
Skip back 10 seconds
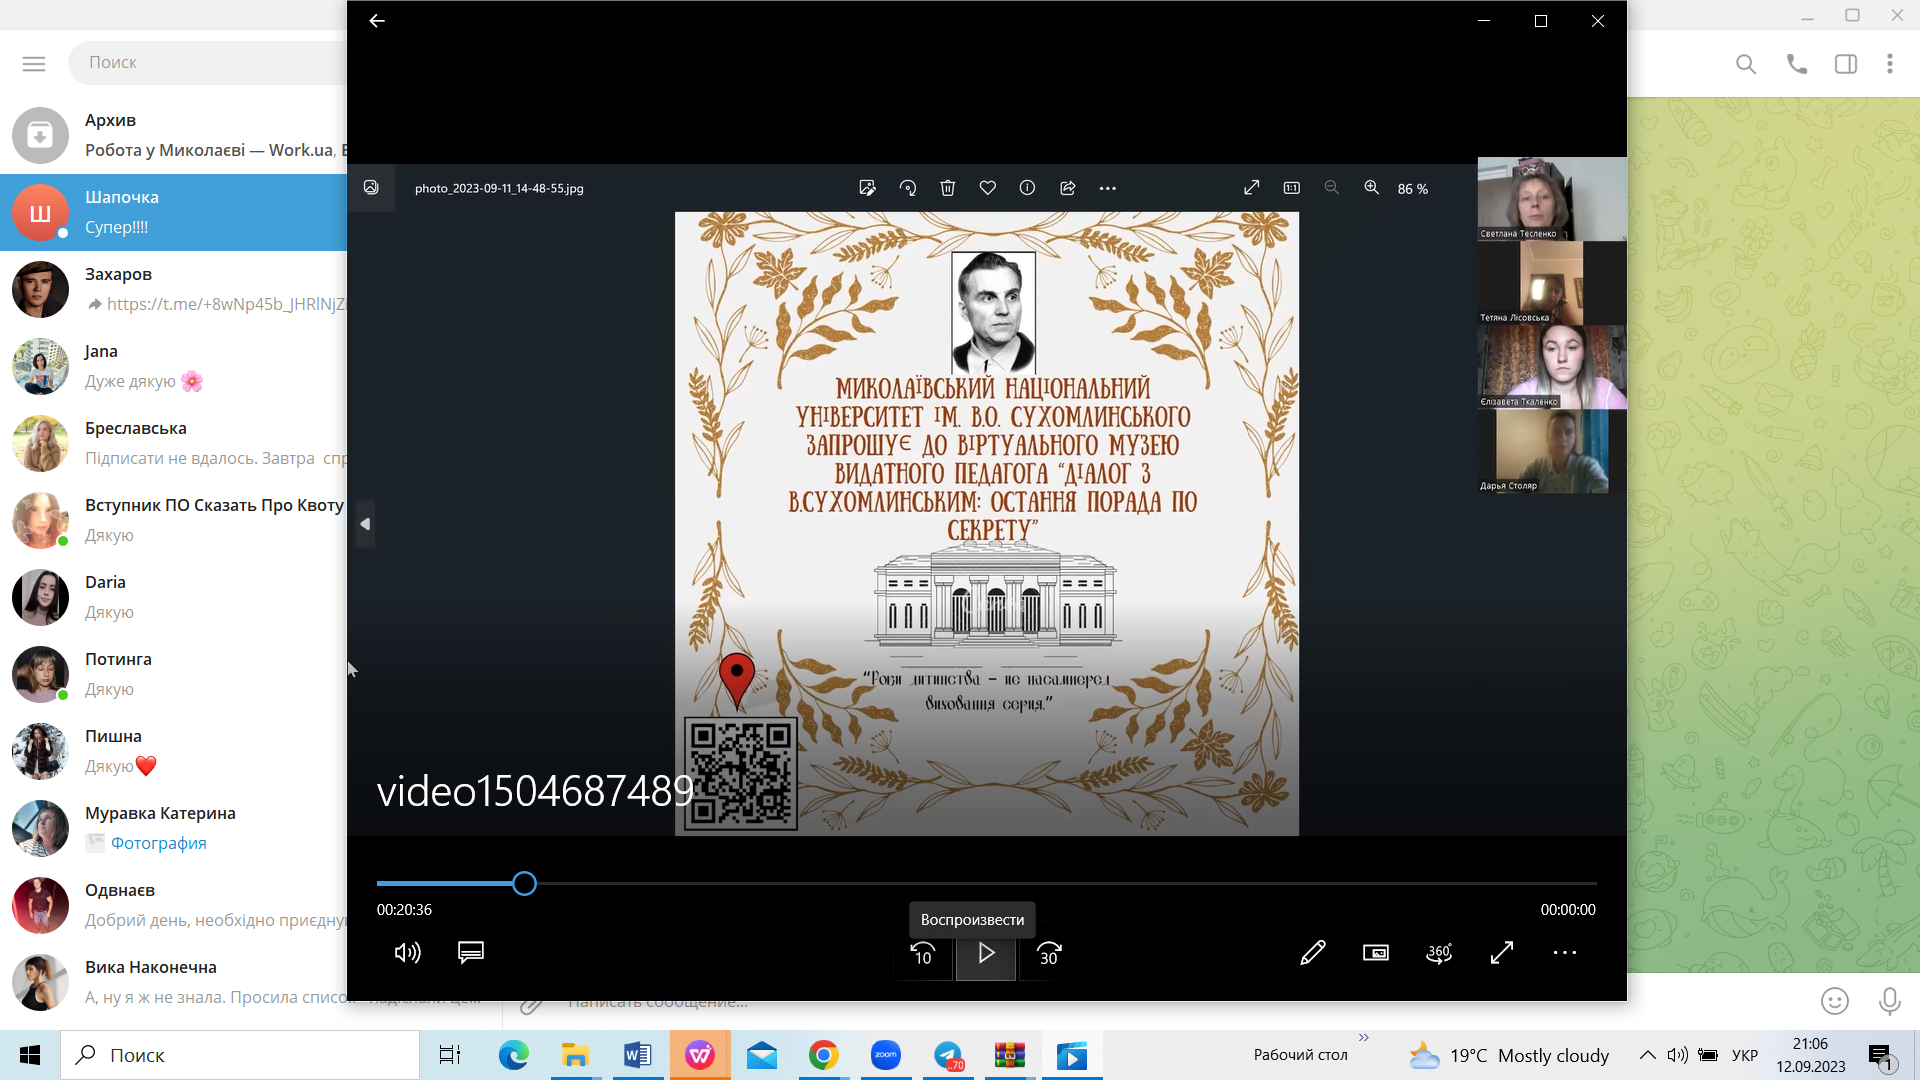pyautogui.click(x=923, y=954)
